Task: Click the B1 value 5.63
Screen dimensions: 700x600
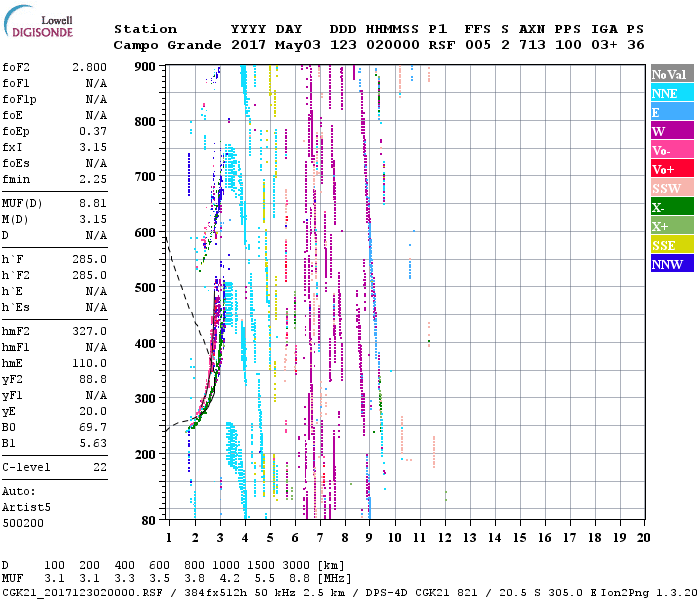Action: (x=93, y=443)
